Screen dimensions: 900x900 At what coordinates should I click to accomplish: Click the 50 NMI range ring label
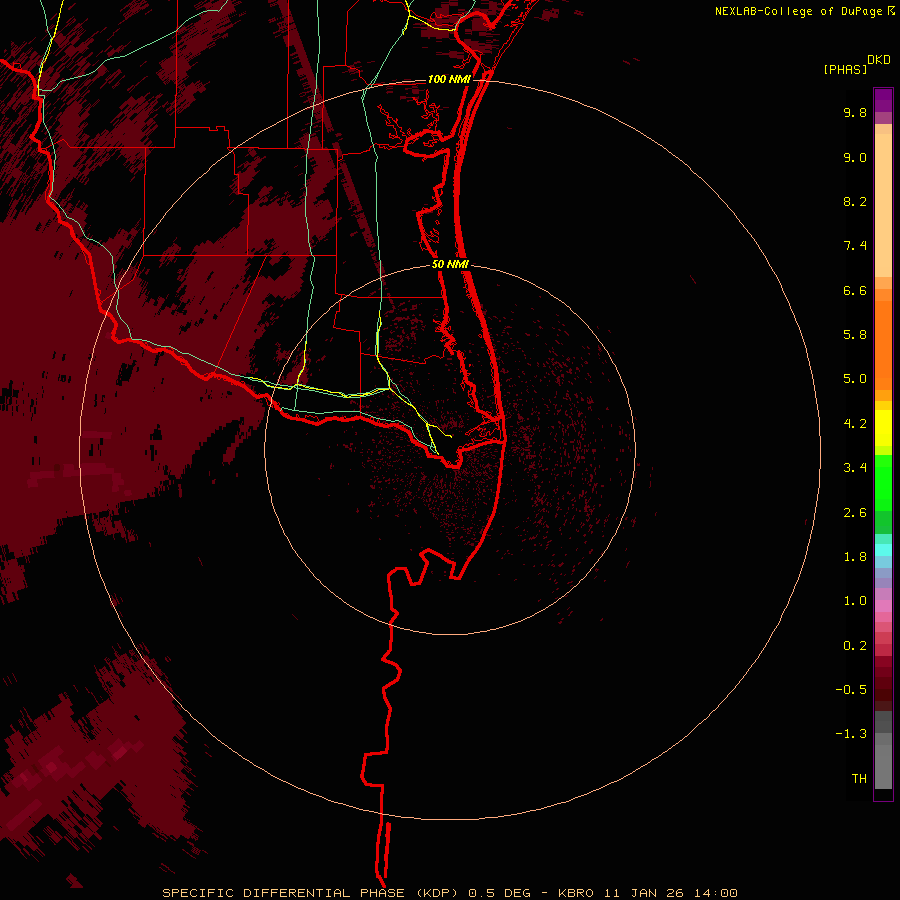(451, 264)
